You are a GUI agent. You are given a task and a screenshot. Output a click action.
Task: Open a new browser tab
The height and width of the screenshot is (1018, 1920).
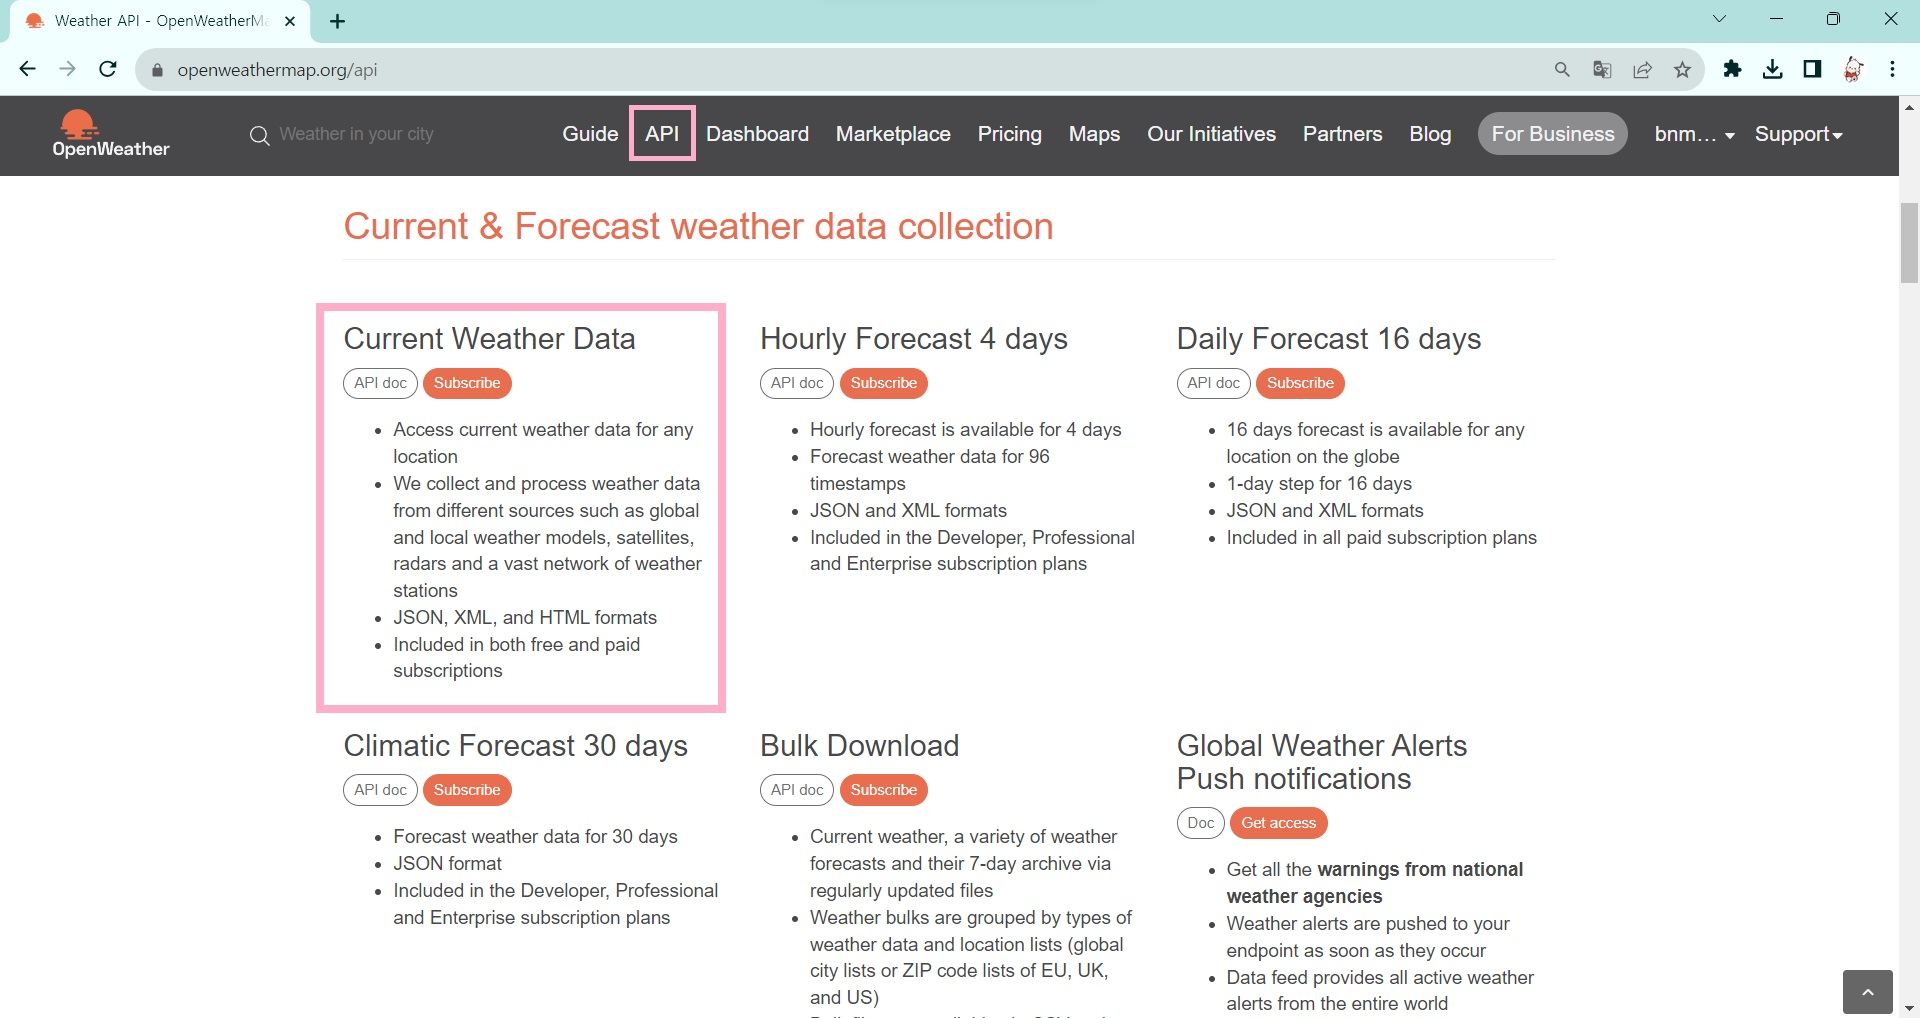pyautogui.click(x=338, y=21)
